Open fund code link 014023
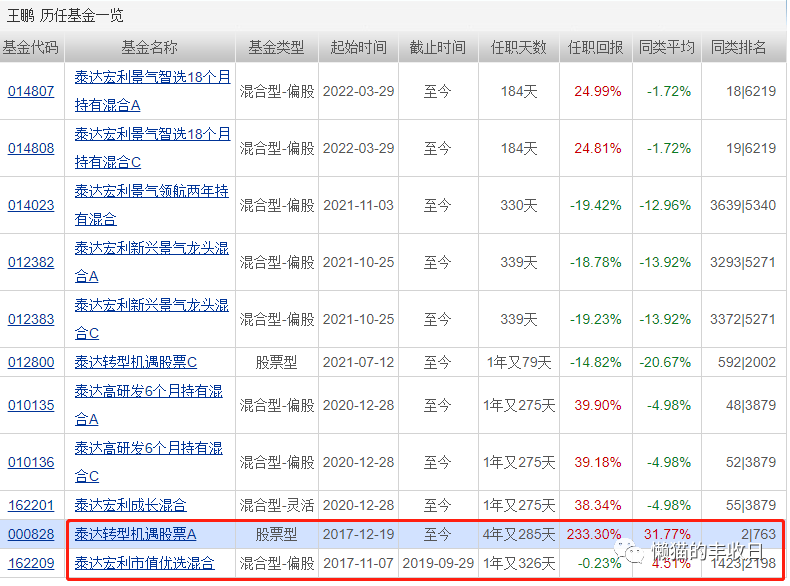Viewport: 790px width, 586px height. pos(31,205)
